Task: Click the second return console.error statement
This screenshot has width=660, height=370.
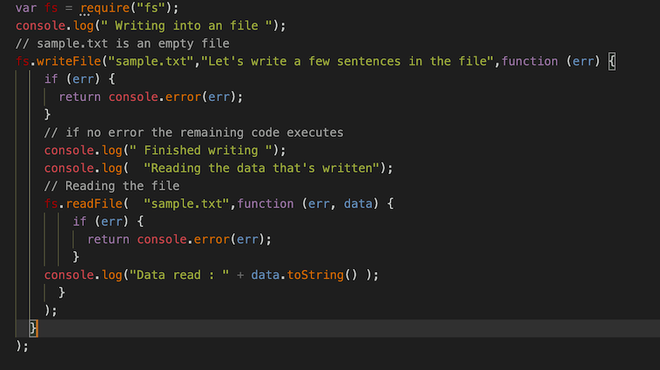Action: point(179,240)
